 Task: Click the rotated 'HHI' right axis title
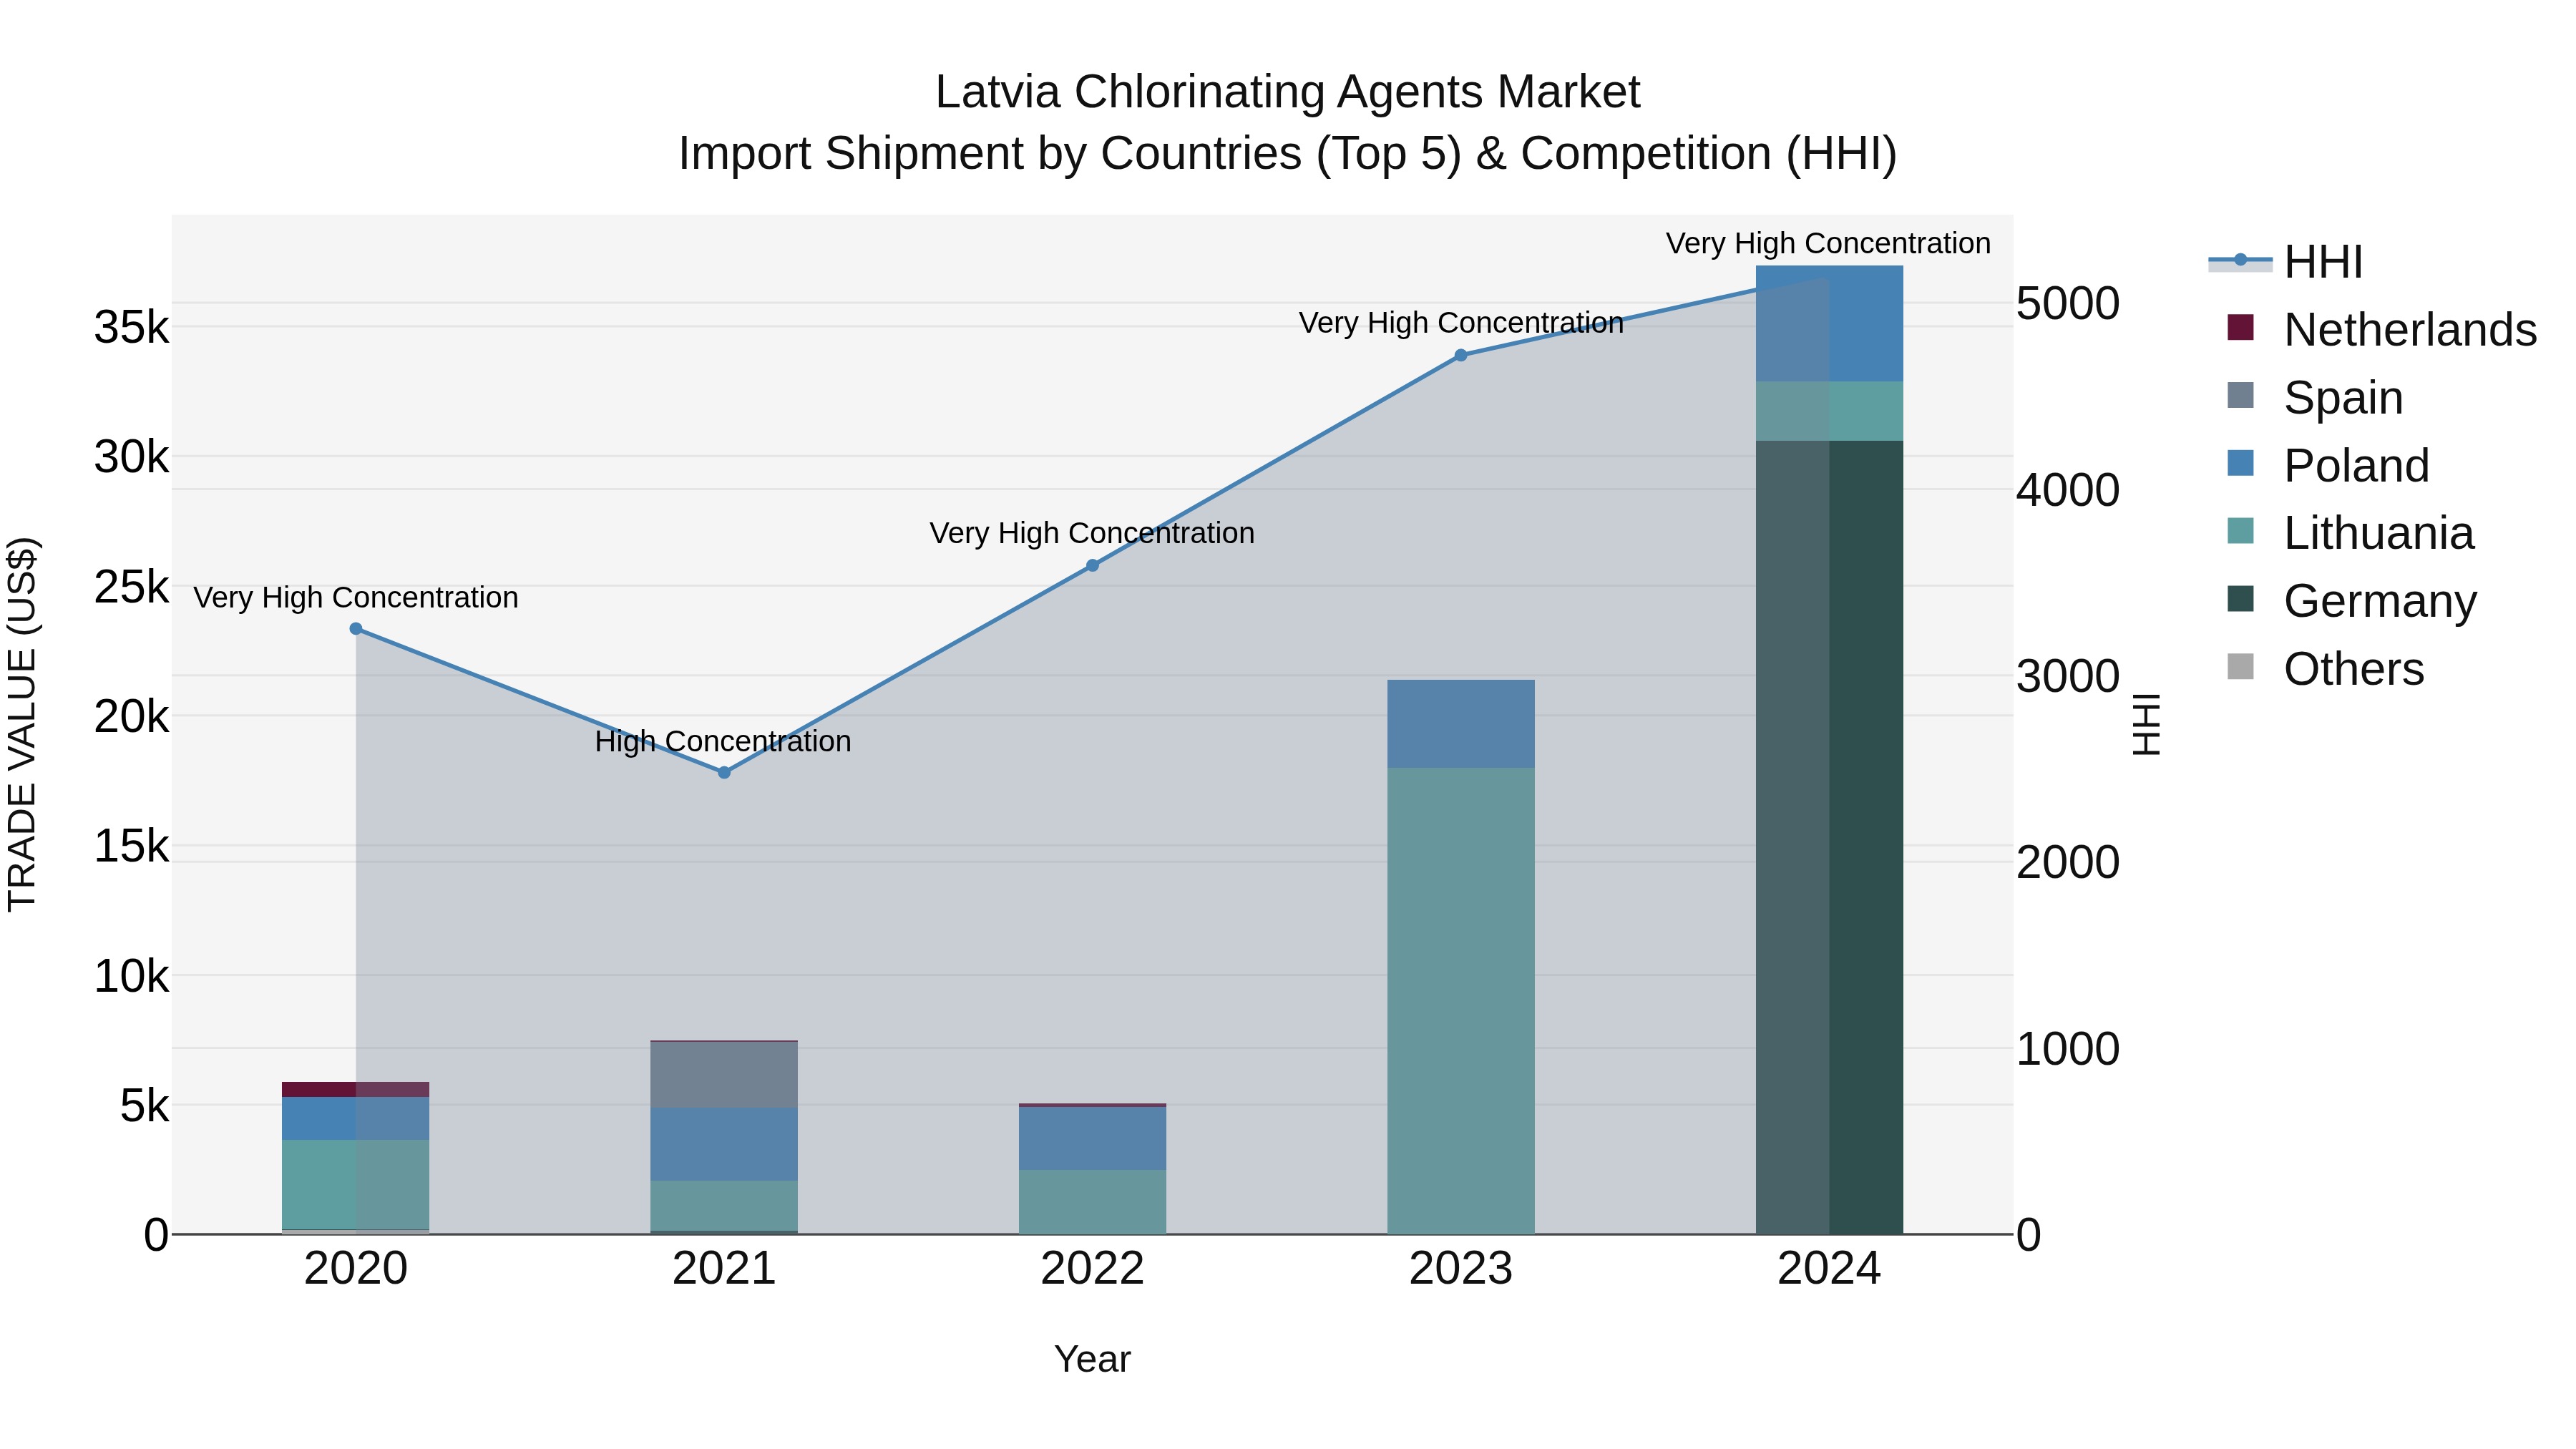[2147, 724]
